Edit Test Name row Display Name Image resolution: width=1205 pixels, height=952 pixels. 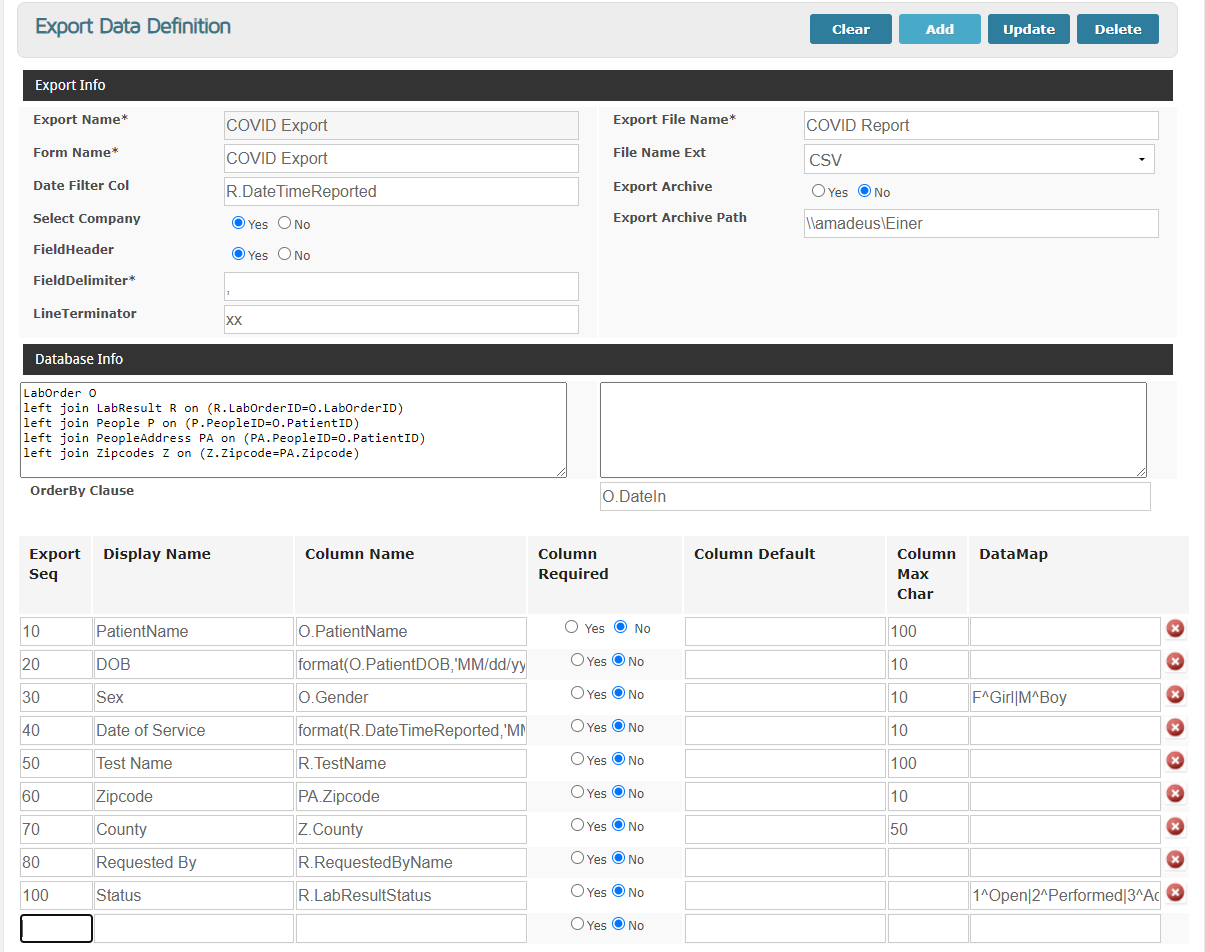click(x=194, y=763)
